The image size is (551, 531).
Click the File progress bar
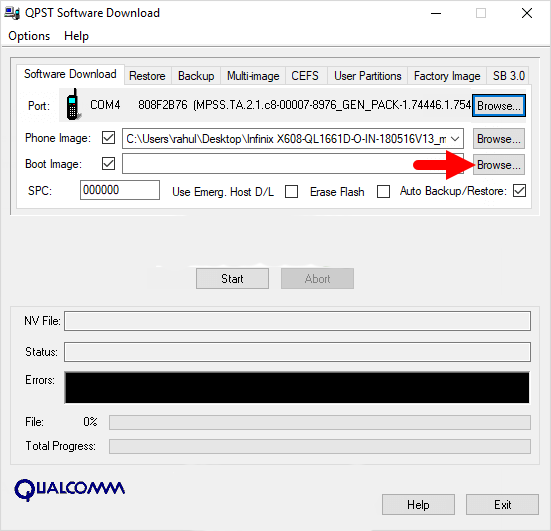(x=320, y=422)
